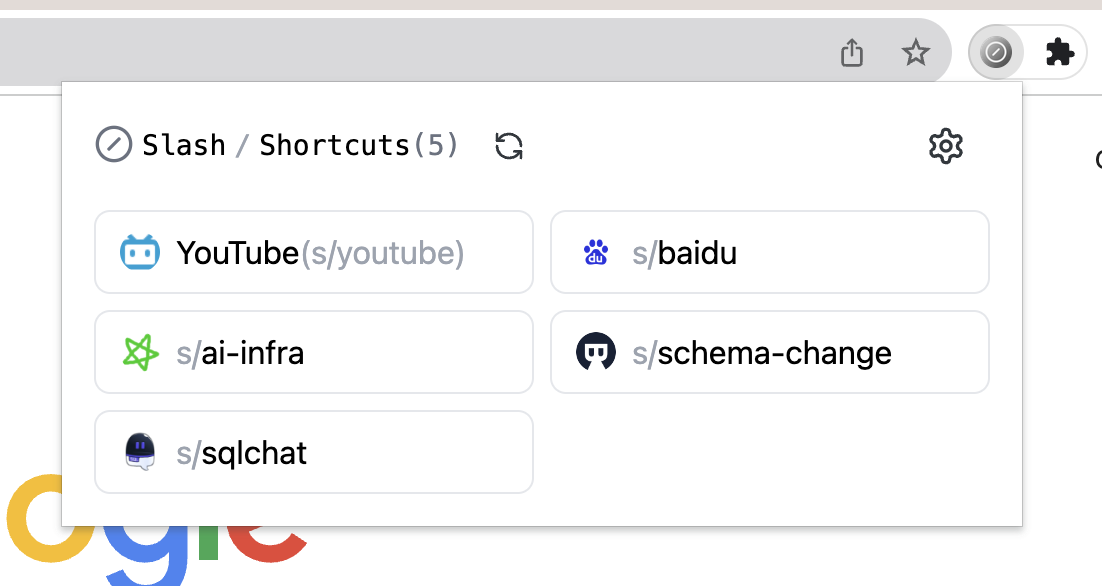Click the YouTube shortcut's blue TV icon
This screenshot has width=1102, height=586.
point(140,253)
